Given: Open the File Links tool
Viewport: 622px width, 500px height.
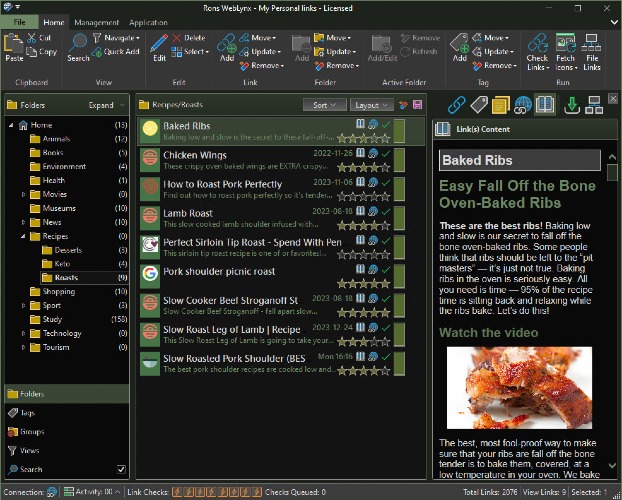Looking at the screenshot, I should click(x=591, y=52).
